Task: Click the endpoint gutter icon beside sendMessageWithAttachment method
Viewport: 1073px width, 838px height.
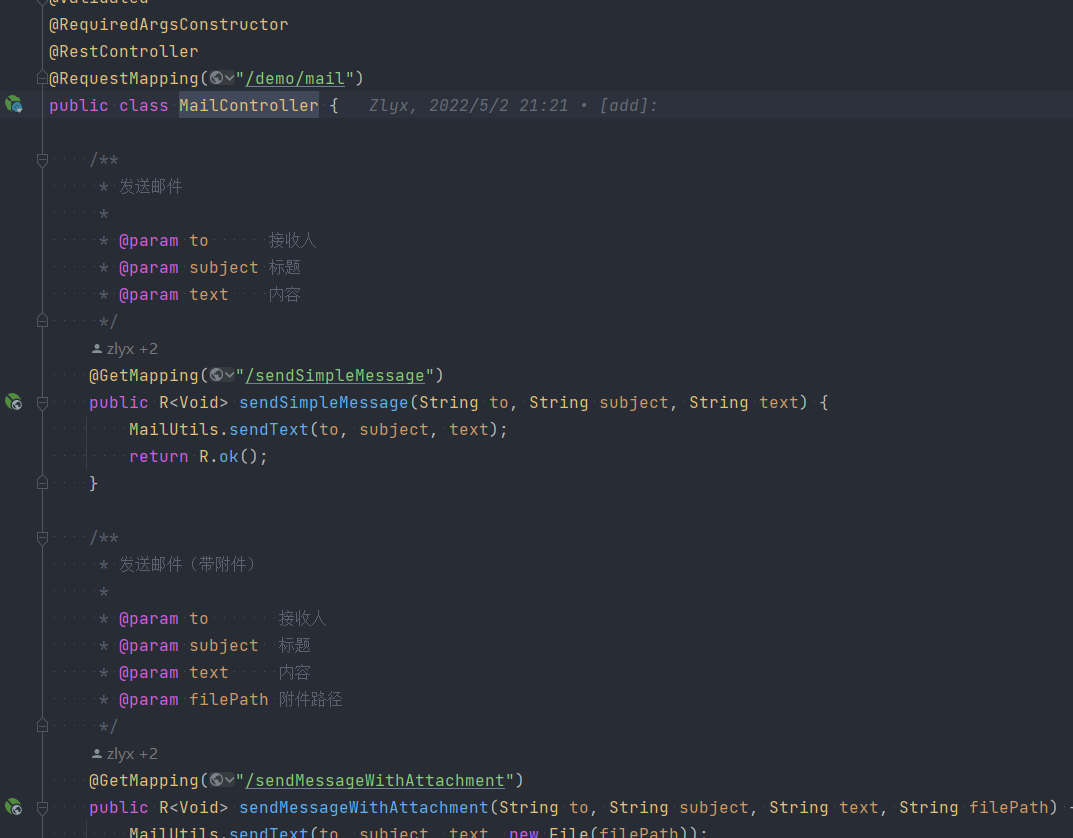Action: pyautogui.click(x=14, y=807)
